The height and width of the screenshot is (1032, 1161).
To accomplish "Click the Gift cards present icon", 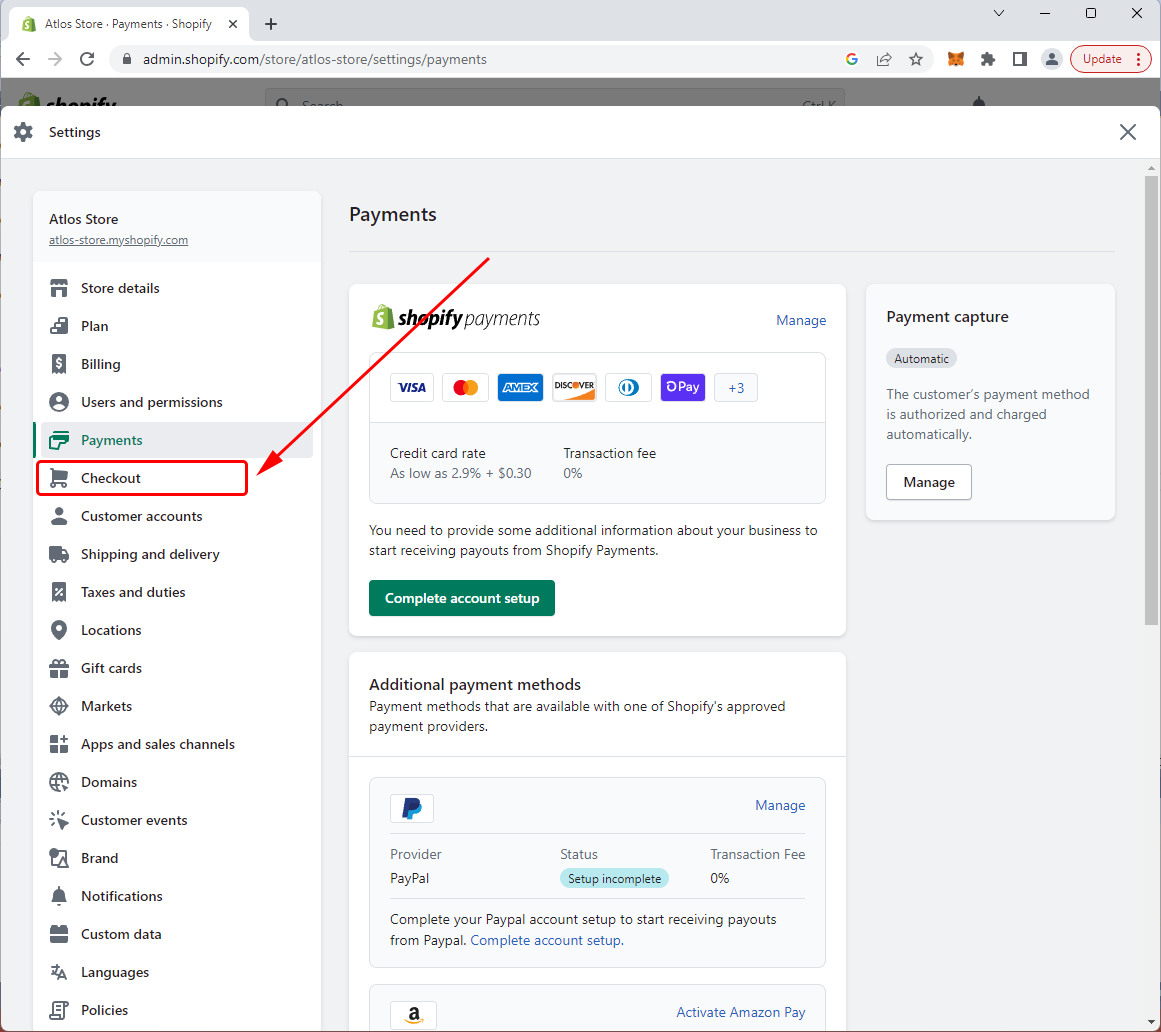I will (58, 669).
